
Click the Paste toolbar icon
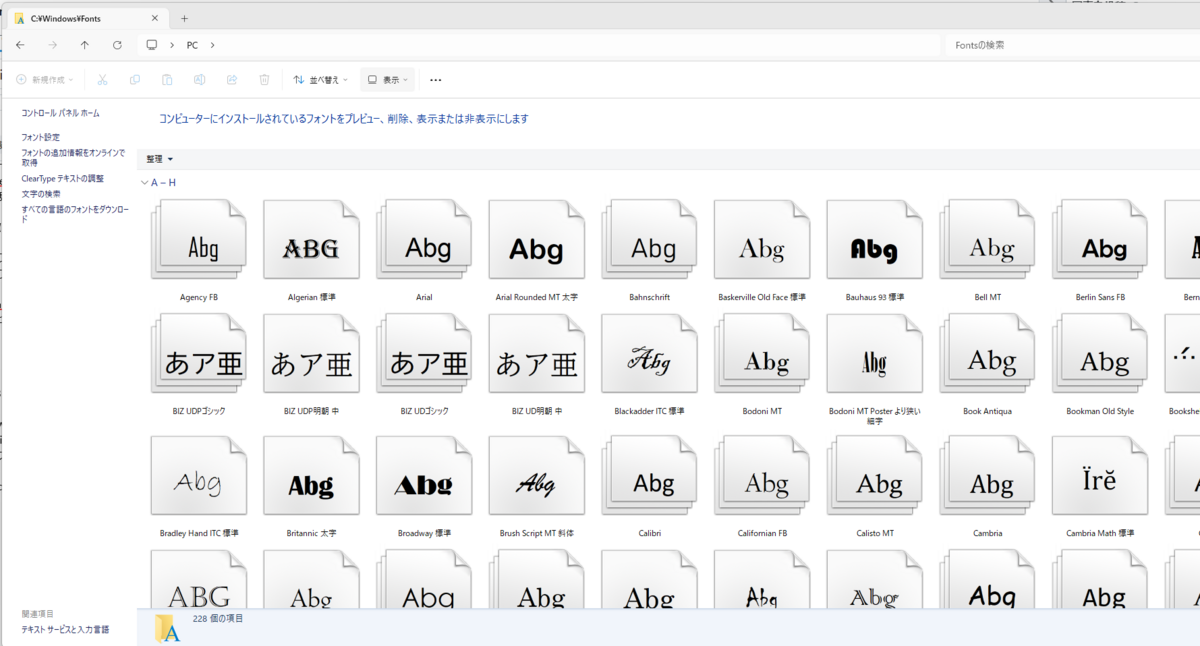coord(167,80)
